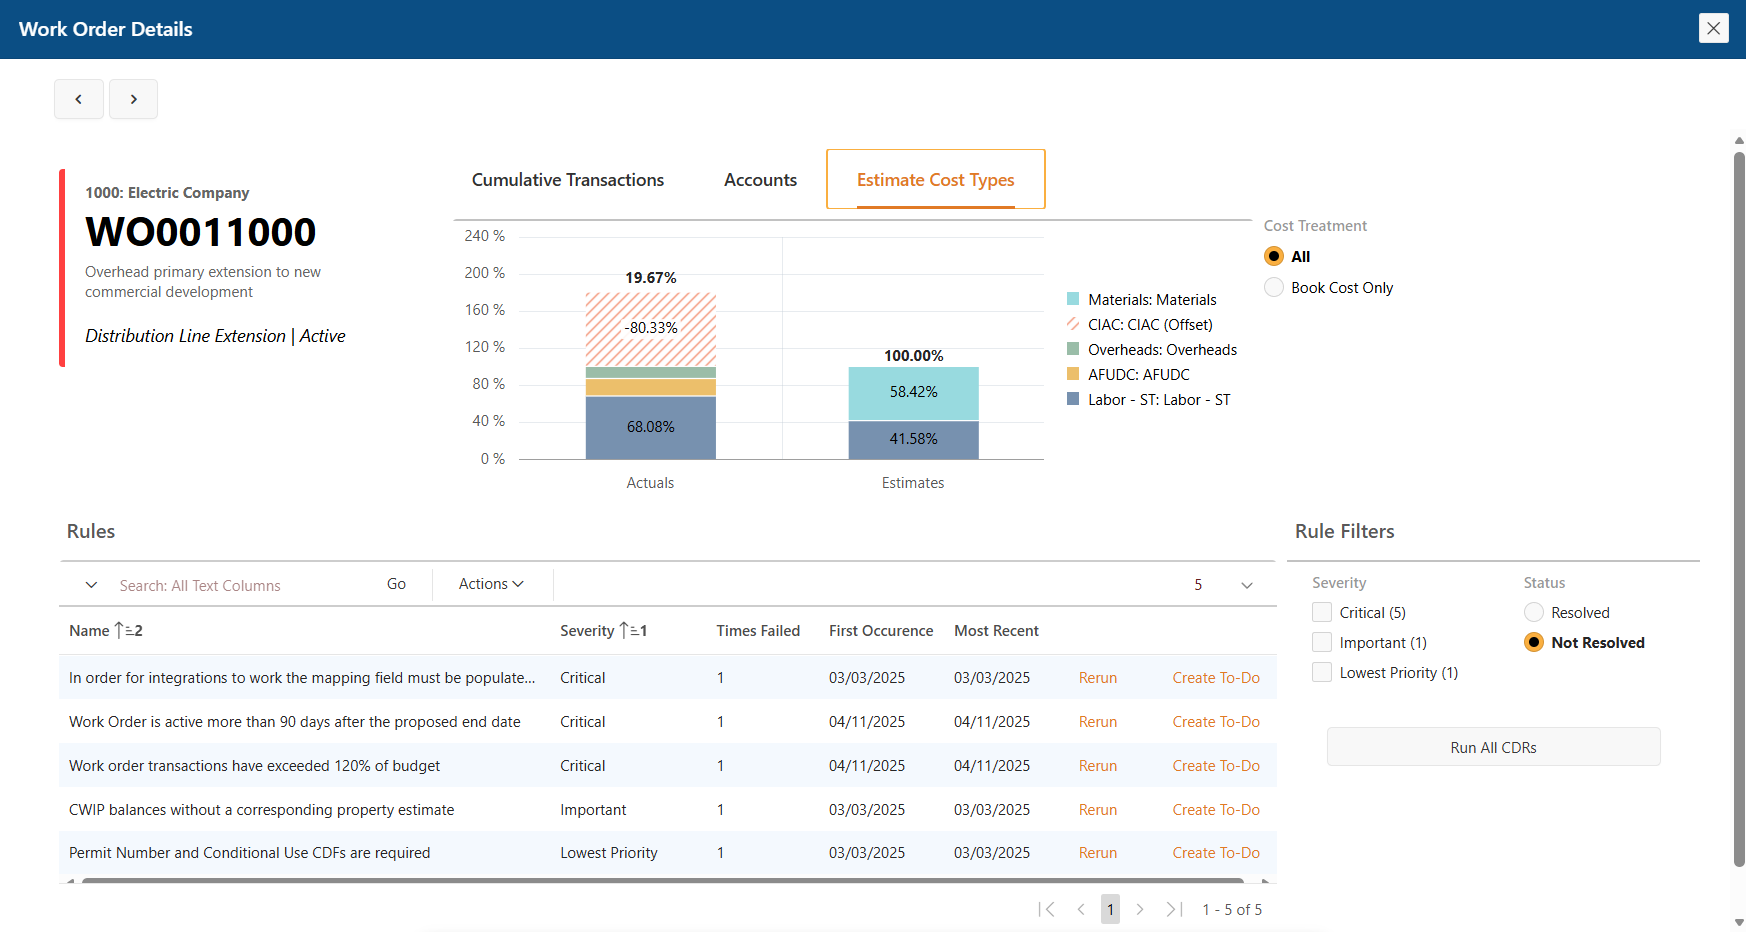
Task: Close the Work Order Details dialog
Action: (1713, 28)
